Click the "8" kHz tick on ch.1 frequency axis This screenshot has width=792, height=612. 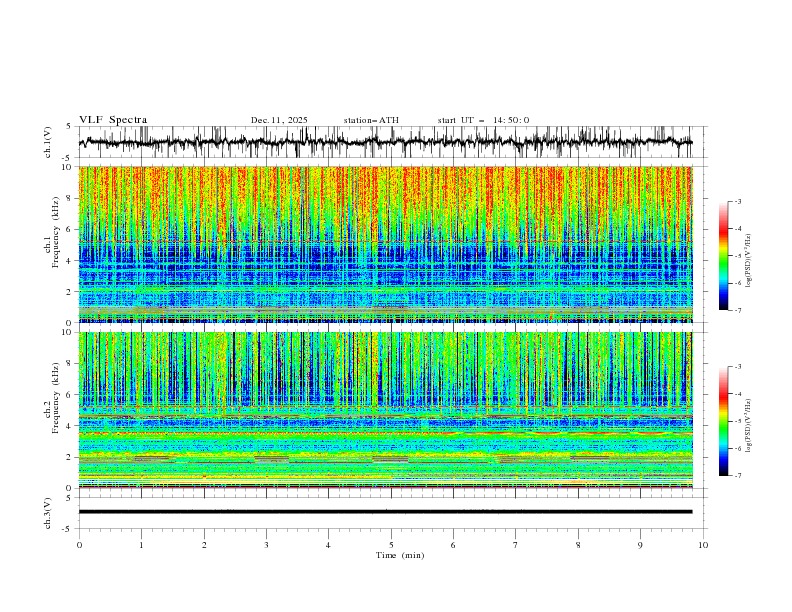pyautogui.click(x=71, y=198)
